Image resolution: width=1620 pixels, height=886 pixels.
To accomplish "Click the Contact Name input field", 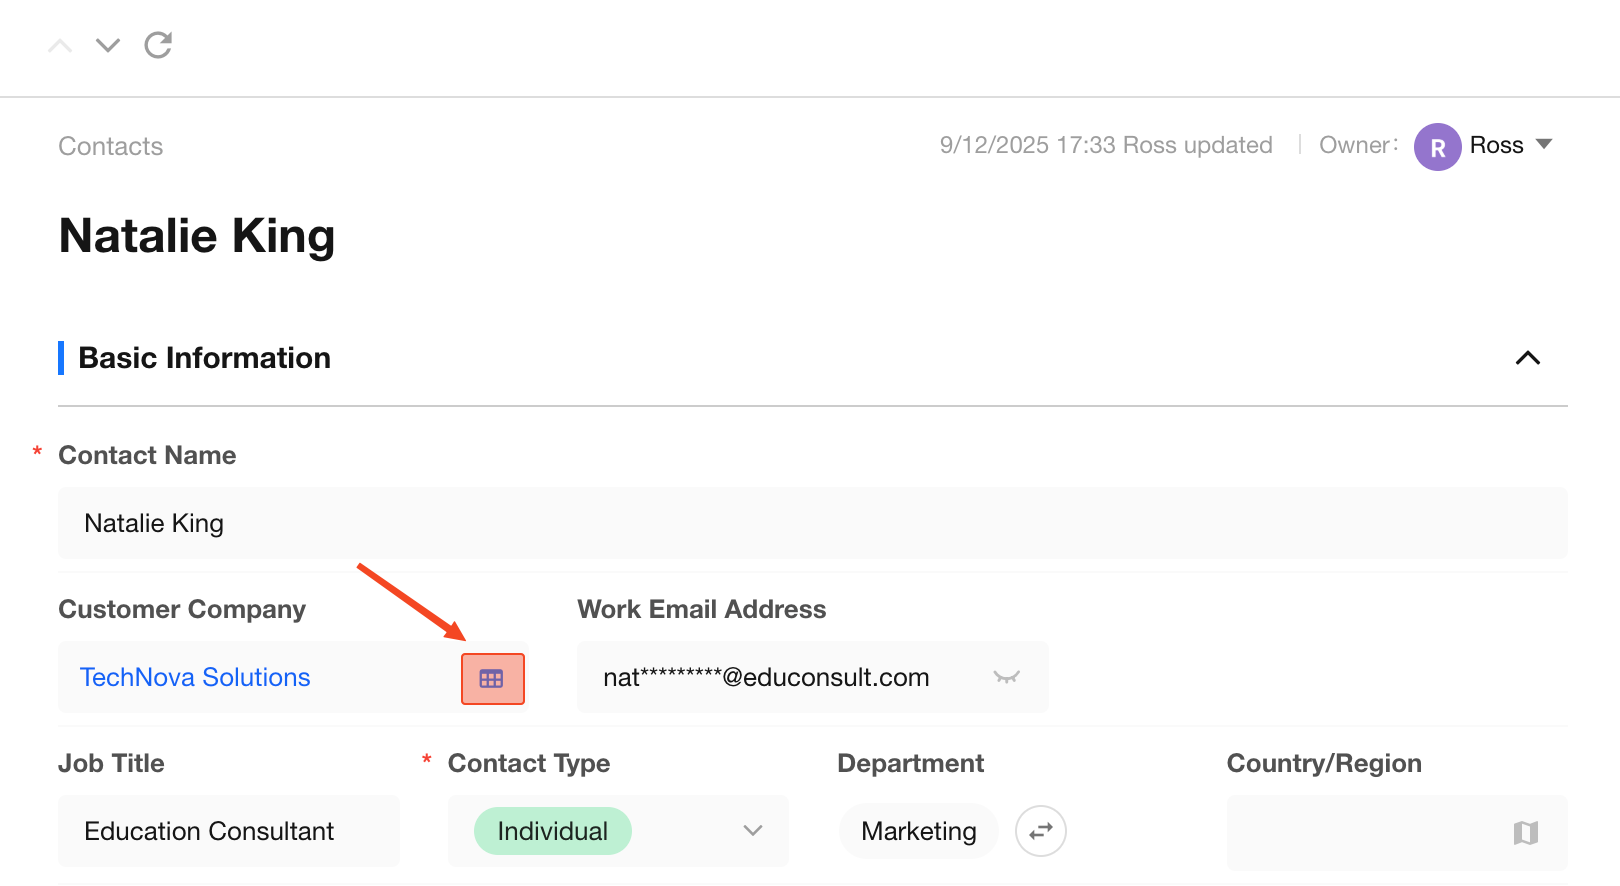I will click(x=812, y=523).
